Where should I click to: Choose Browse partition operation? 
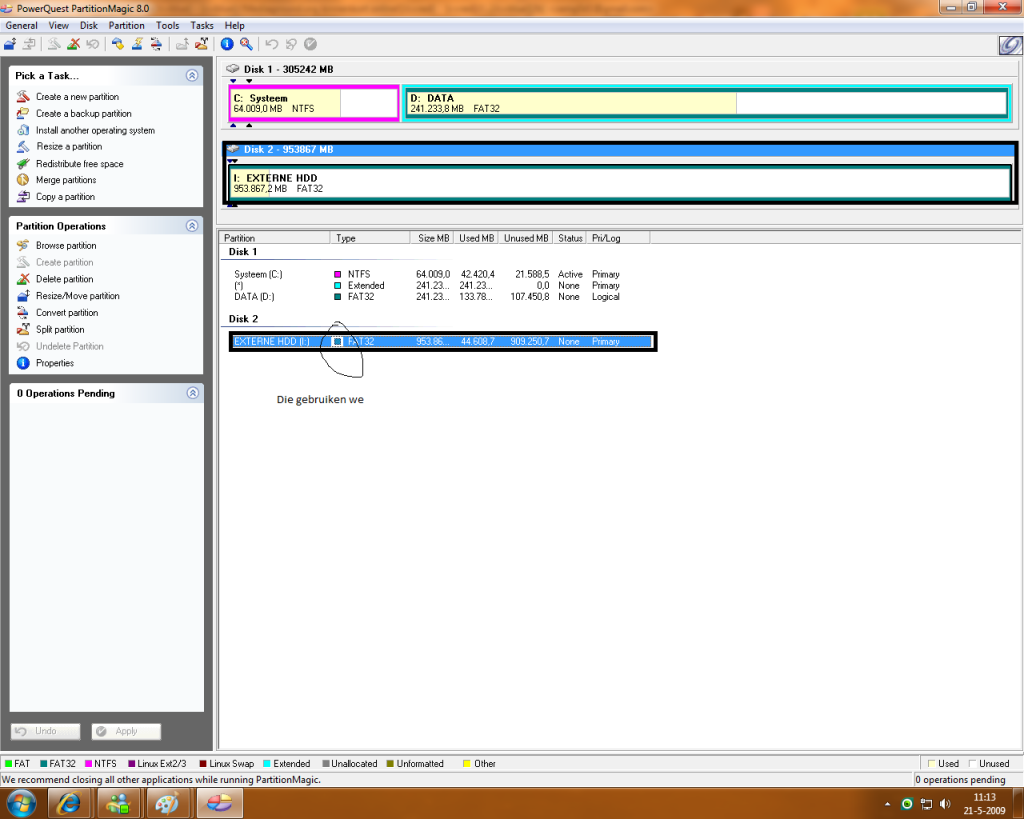[66, 246]
